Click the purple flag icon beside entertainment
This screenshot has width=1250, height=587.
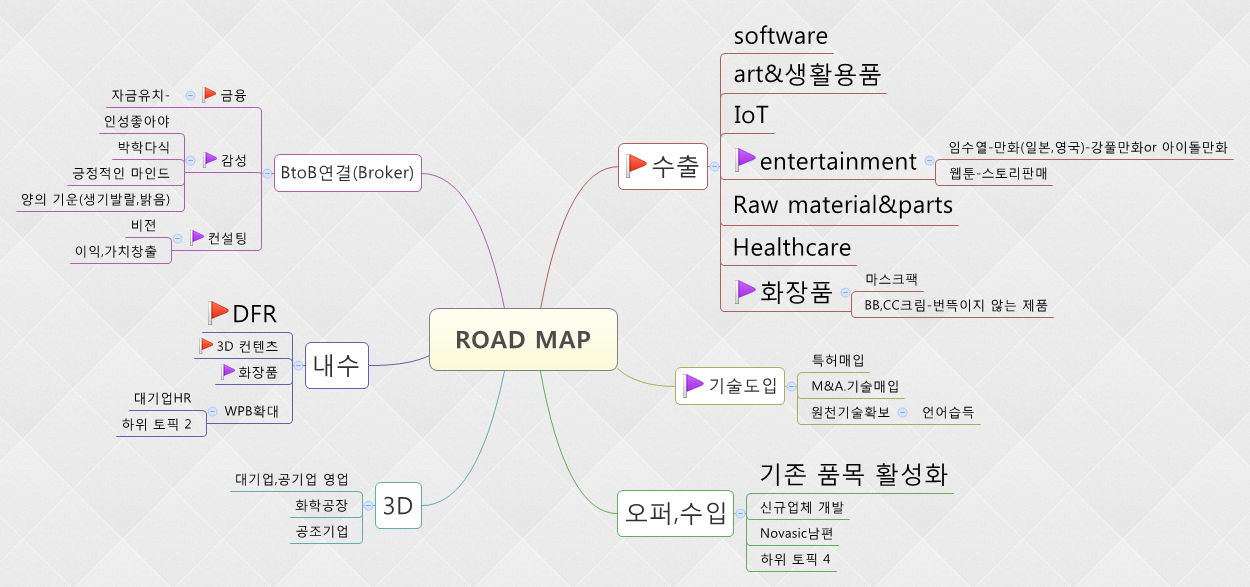click(x=745, y=160)
